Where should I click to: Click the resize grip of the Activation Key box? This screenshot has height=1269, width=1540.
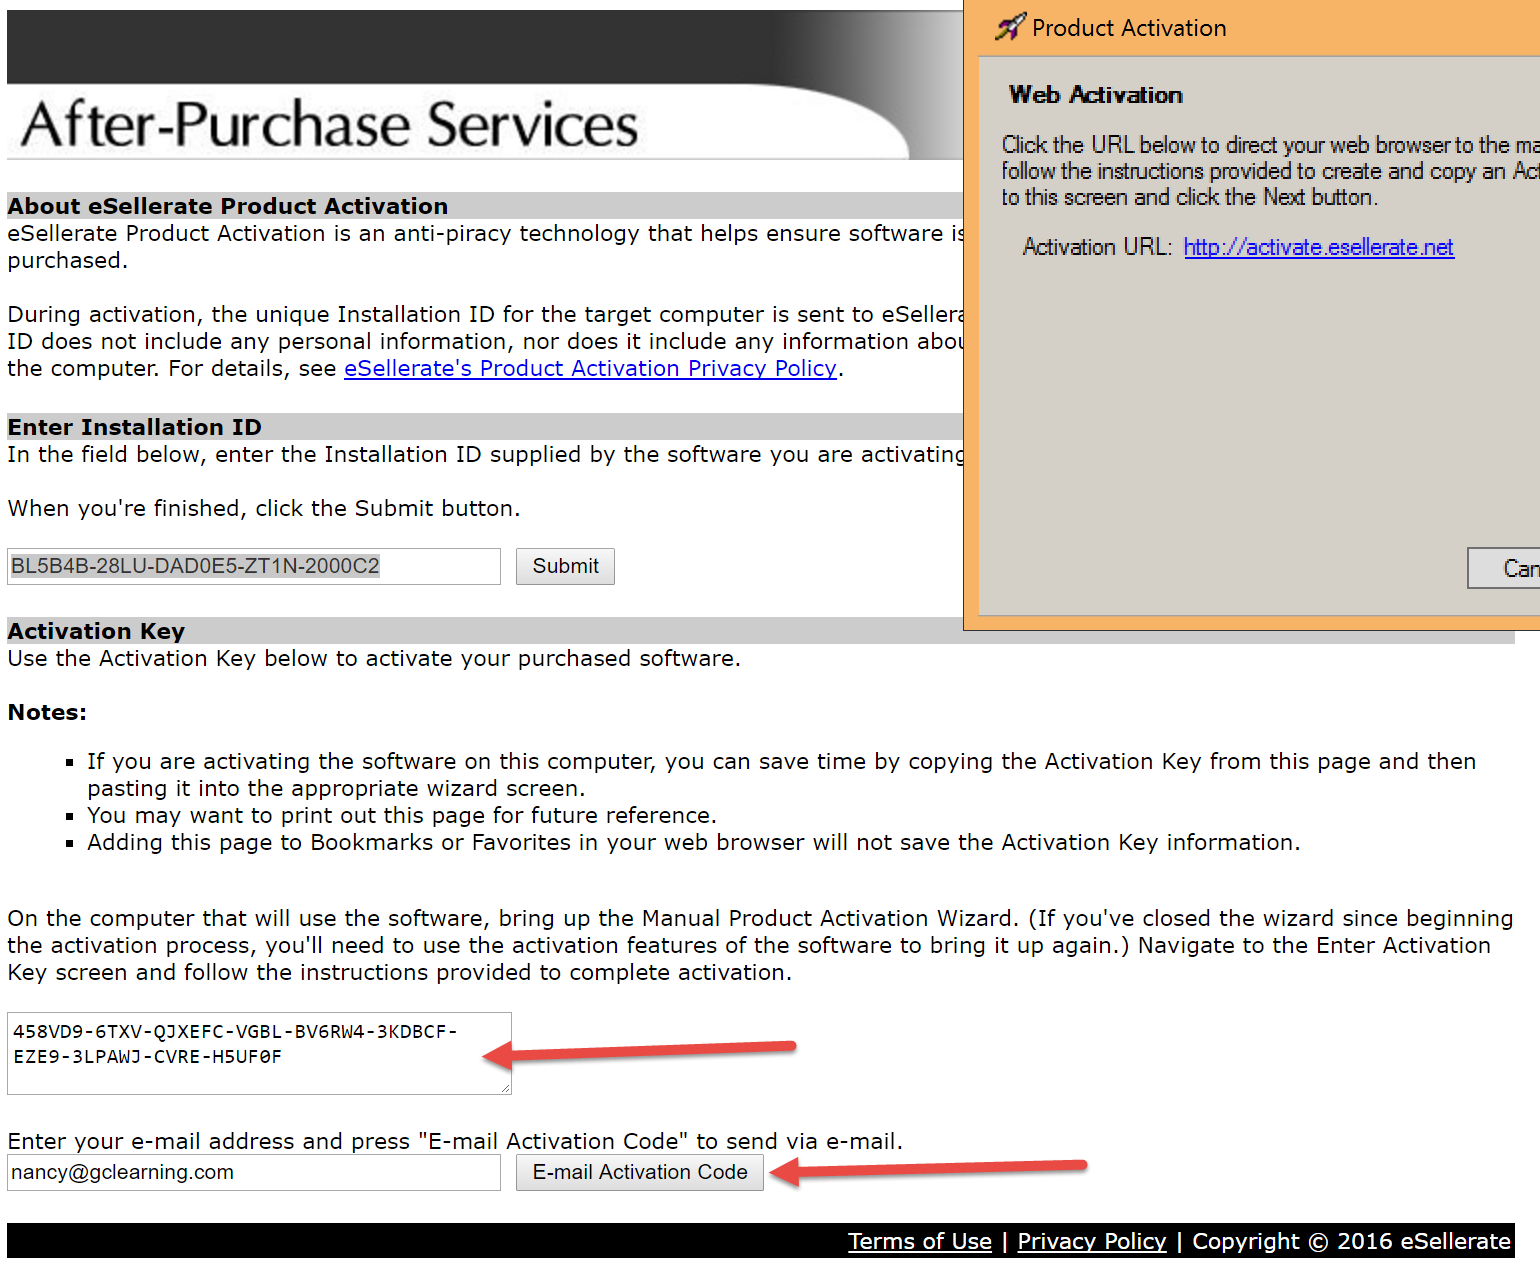505,1088
